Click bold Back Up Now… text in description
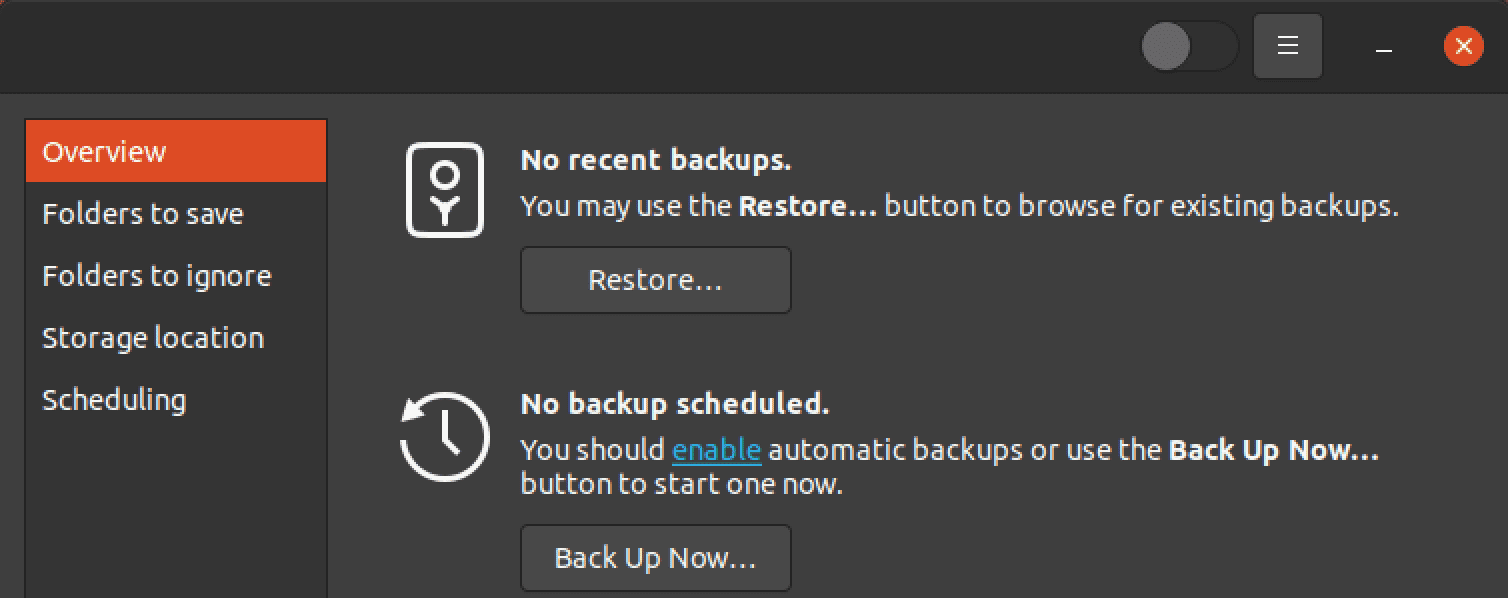Image resolution: width=1508 pixels, height=598 pixels. 1273,450
